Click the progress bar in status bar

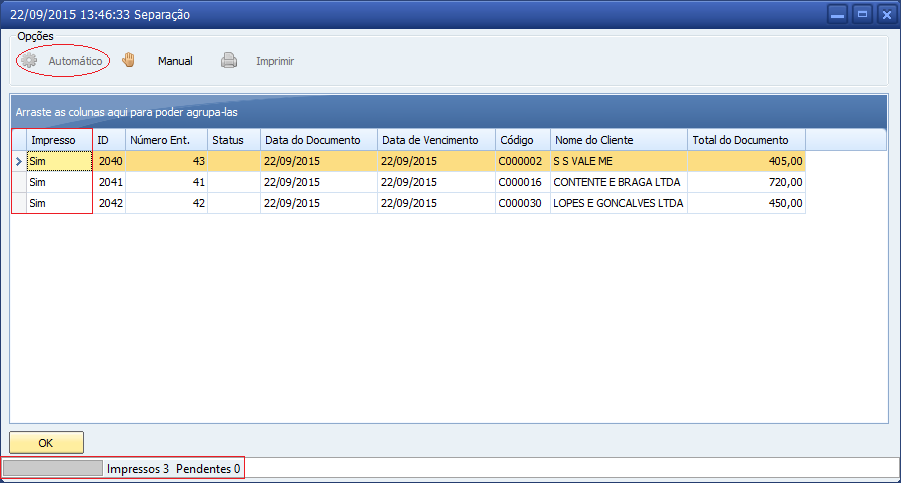(x=53, y=468)
